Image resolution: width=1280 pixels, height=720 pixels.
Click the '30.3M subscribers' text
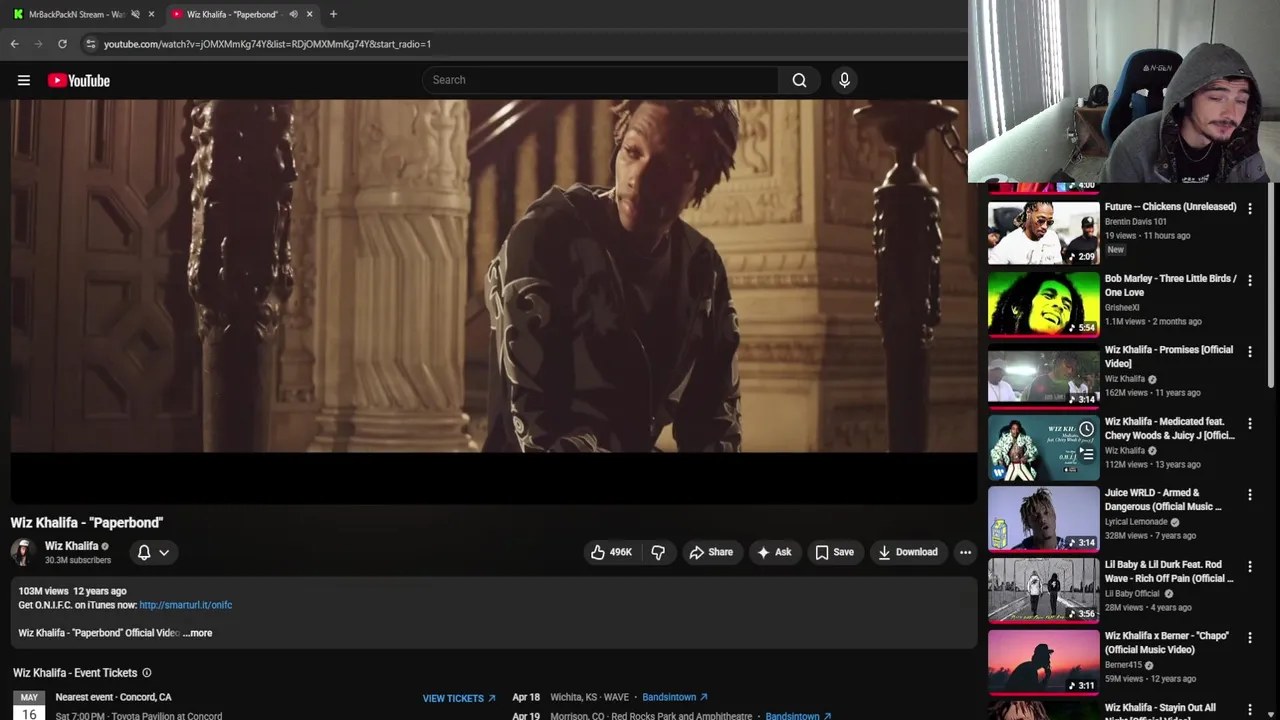coord(78,560)
